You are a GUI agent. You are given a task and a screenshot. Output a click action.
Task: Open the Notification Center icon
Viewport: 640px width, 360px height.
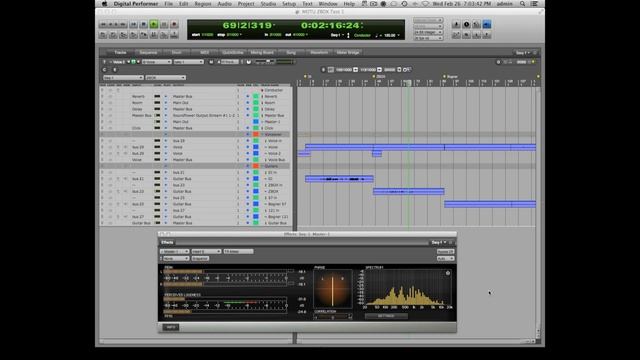pos(534,4)
